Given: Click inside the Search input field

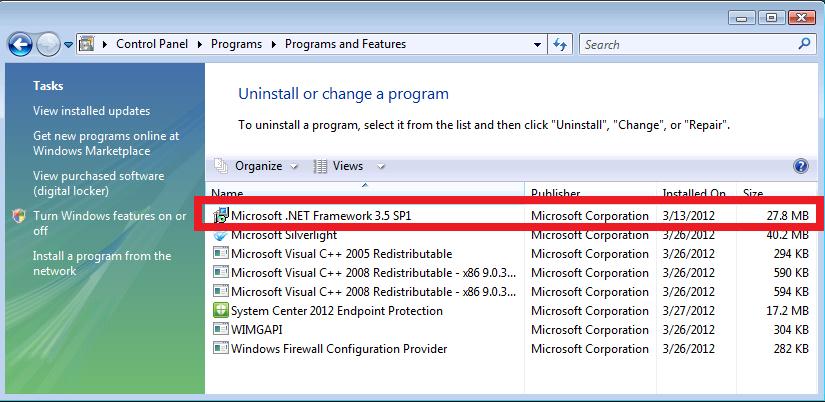Looking at the screenshot, I should [689, 45].
